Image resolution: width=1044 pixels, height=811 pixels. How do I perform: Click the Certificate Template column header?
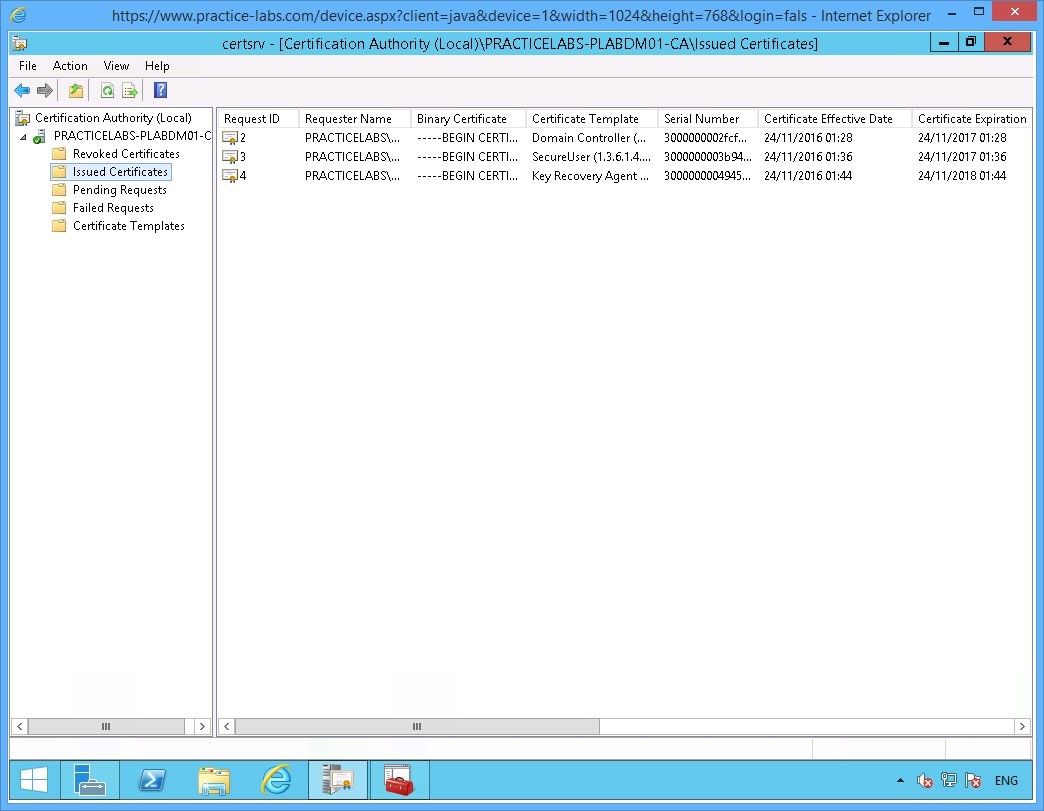[588, 118]
